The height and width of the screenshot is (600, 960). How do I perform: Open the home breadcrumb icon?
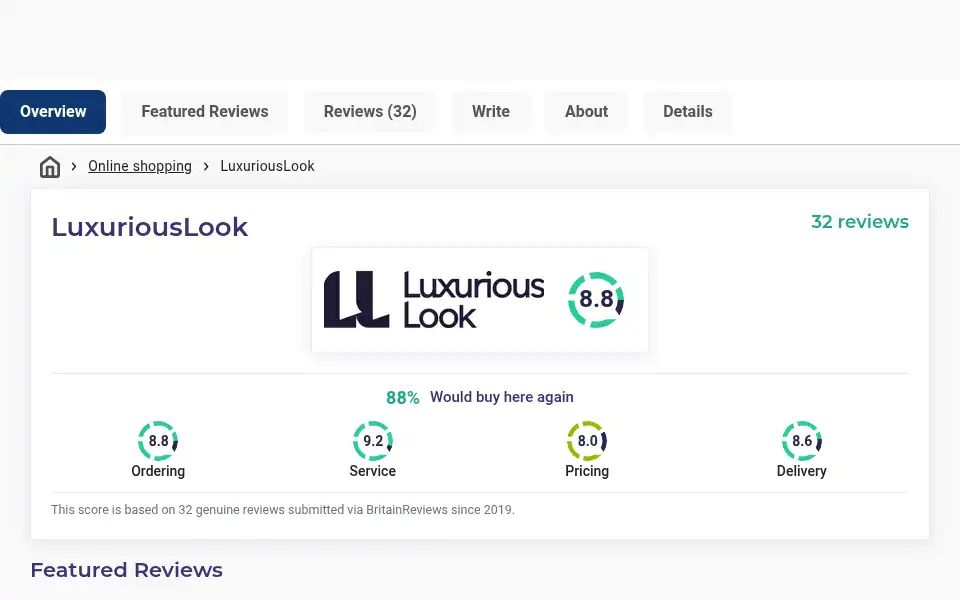coord(50,167)
